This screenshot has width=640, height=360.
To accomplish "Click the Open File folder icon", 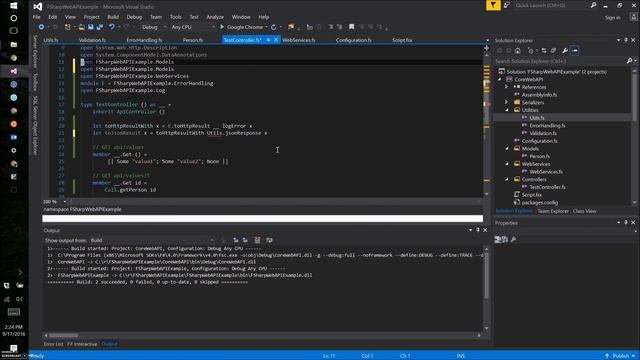I will pos(82,27).
